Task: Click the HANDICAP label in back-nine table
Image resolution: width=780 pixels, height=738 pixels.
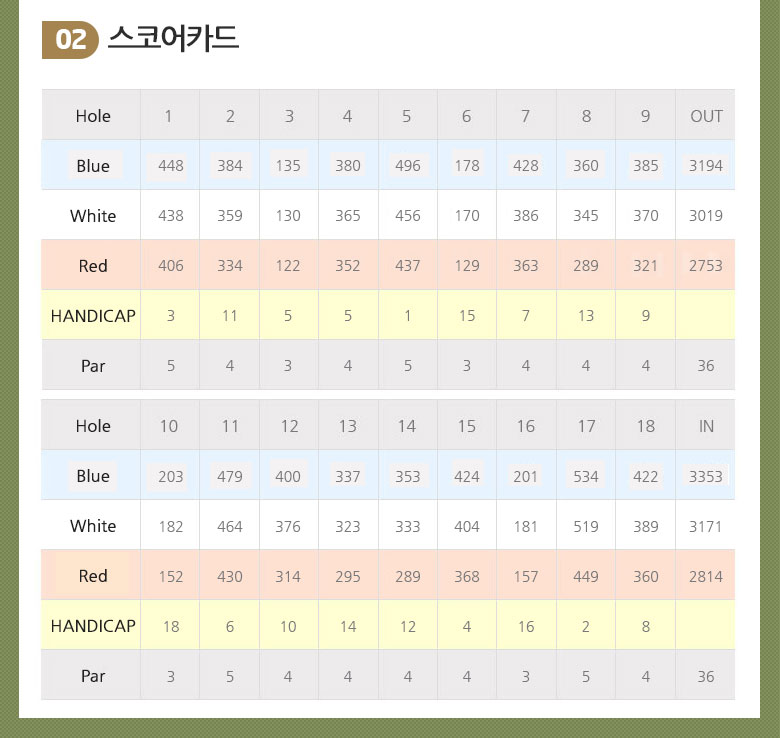Action: click(x=93, y=626)
